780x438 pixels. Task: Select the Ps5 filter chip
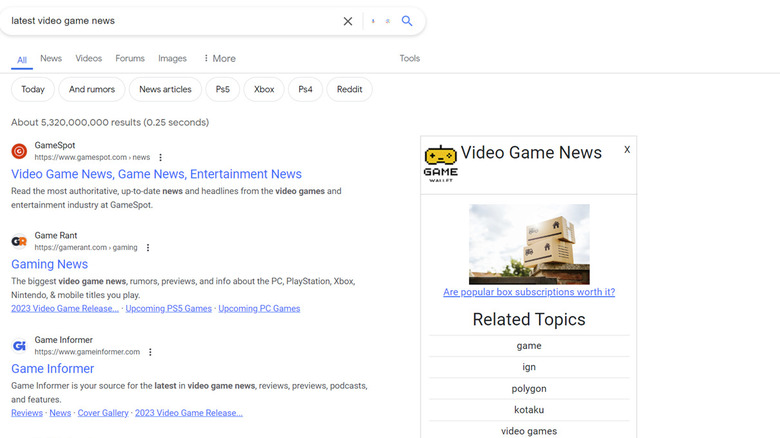point(222,90)
